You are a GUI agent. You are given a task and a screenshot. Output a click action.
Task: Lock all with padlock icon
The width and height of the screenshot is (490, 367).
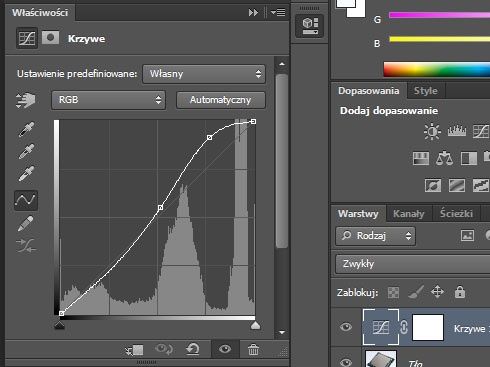pyautogui.click(x=460, y=292)
